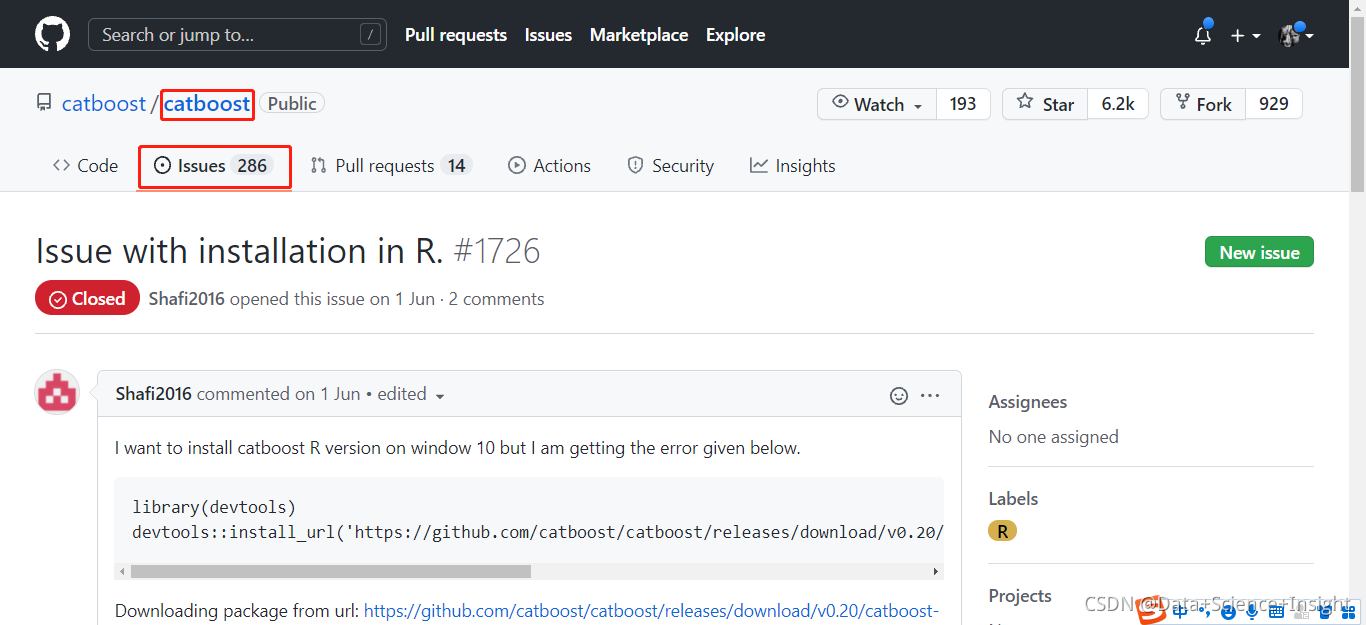
Task: Expand the edited history dropdown caret
Action: click(440, 396)
